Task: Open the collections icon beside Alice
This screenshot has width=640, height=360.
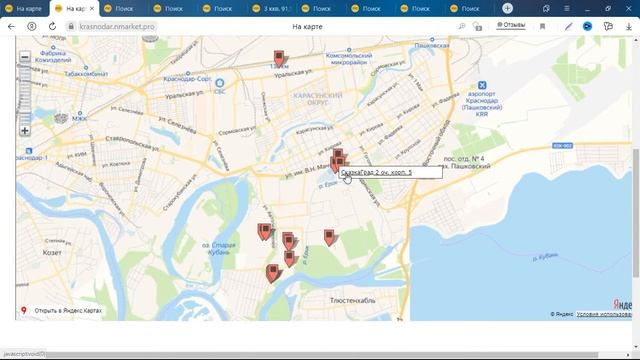Action: coord(608,27)
